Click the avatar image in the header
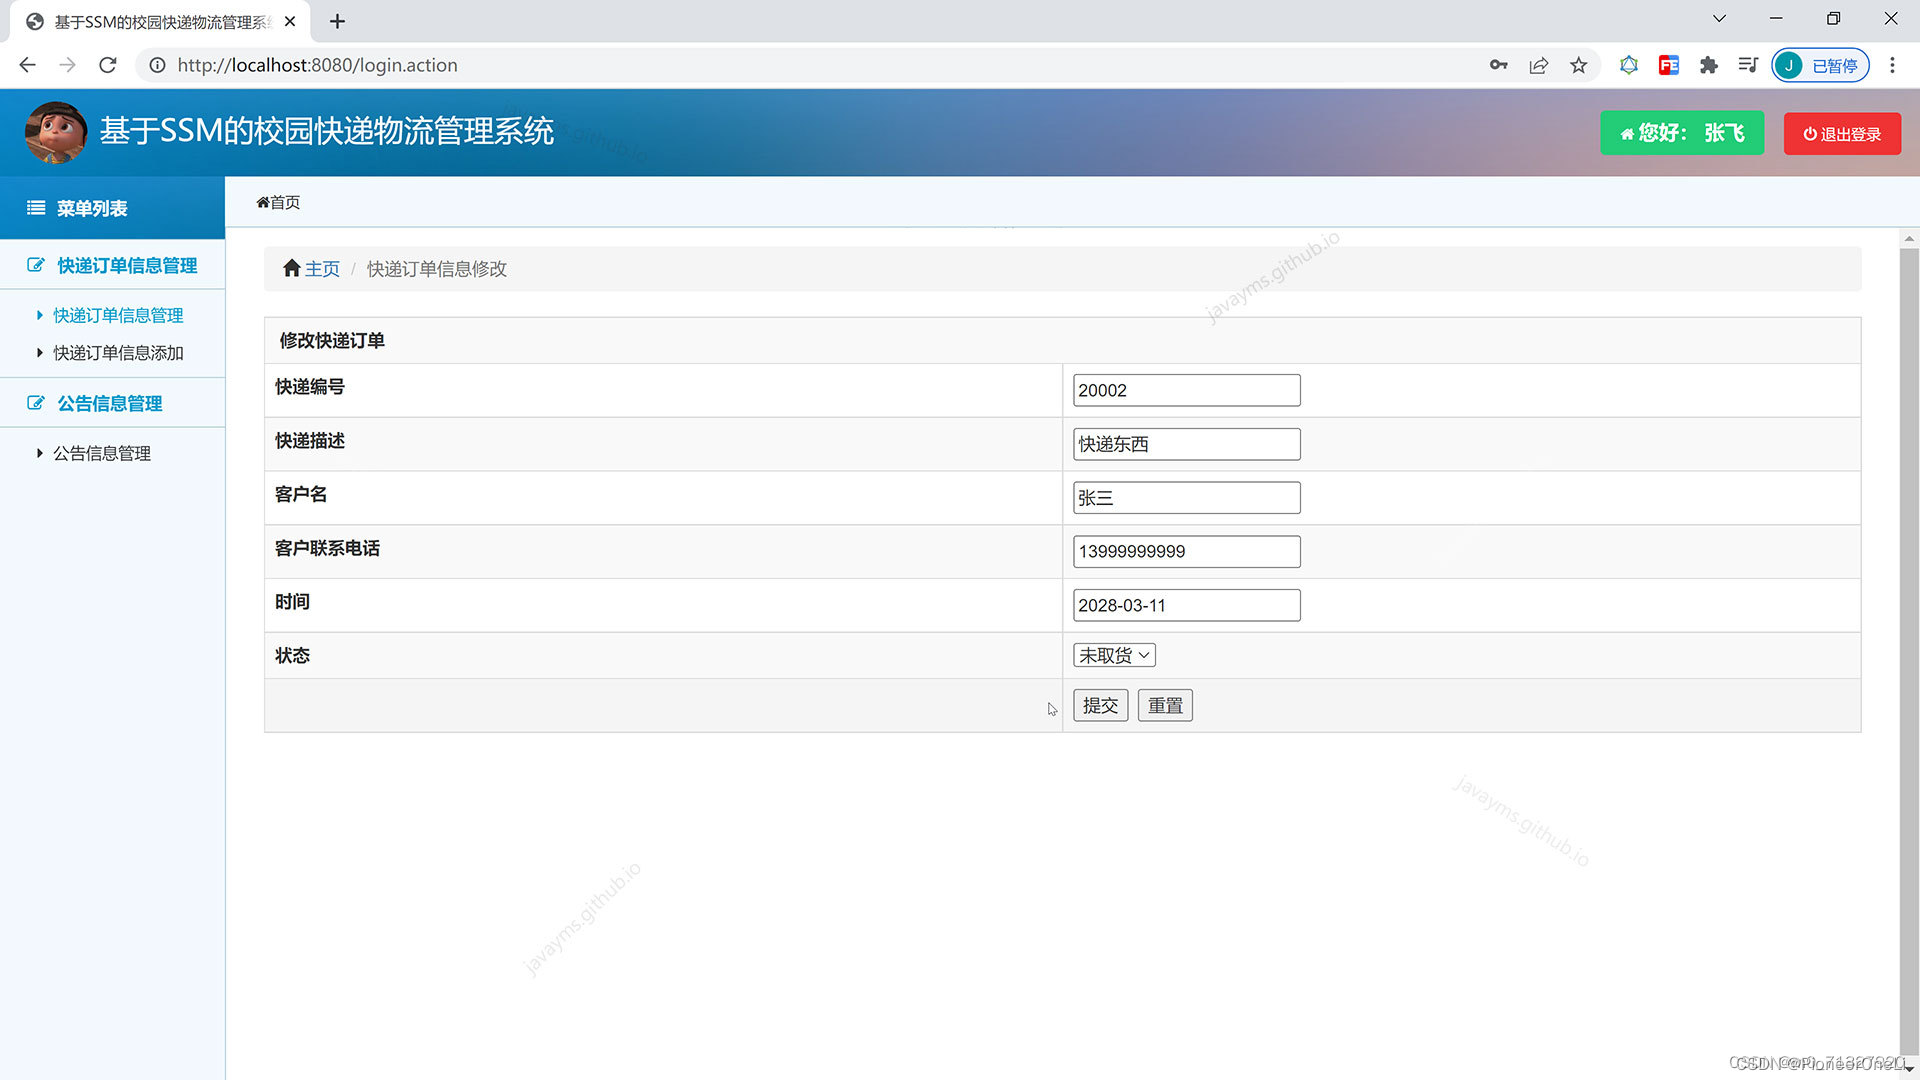The width and height of the screenshot is (1920, 1080). point(56,132)
